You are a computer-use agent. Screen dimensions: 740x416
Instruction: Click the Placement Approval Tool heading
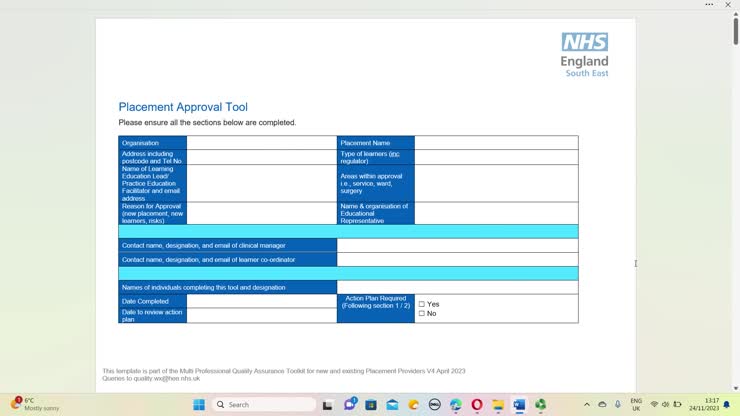click(x=183, y=107)
